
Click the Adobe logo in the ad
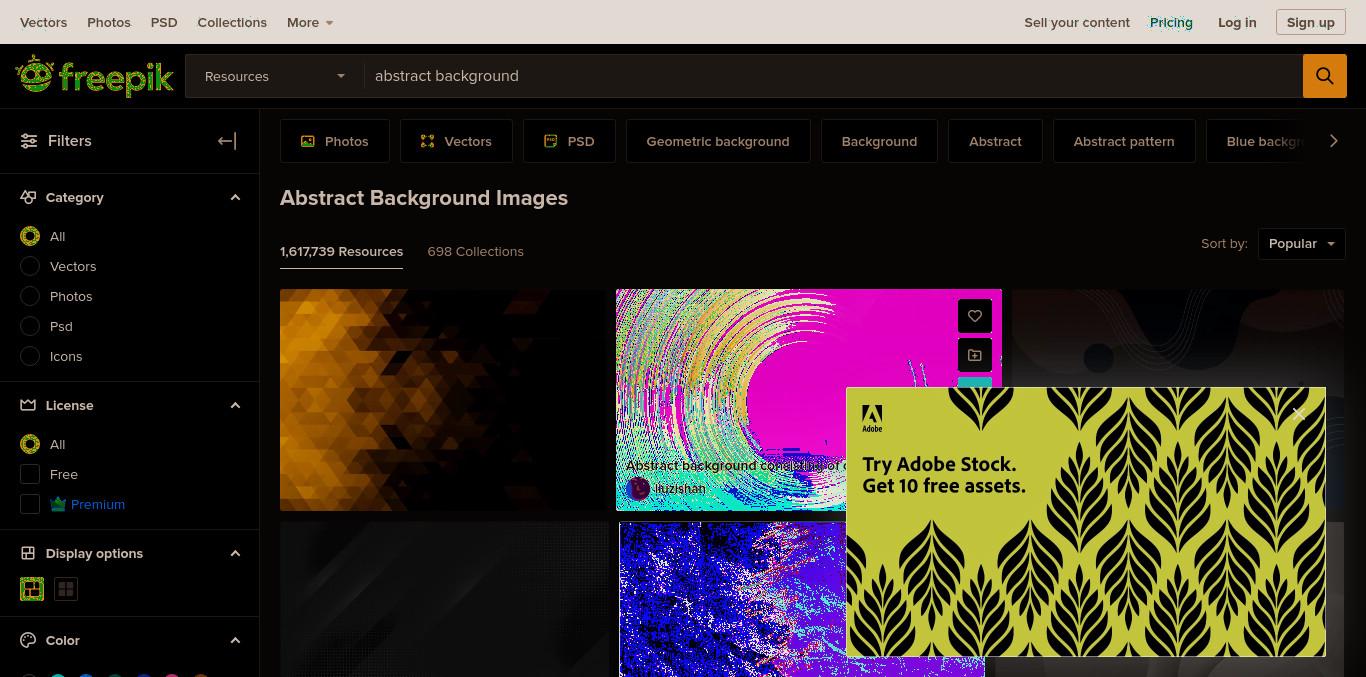(x=872, y=418)
